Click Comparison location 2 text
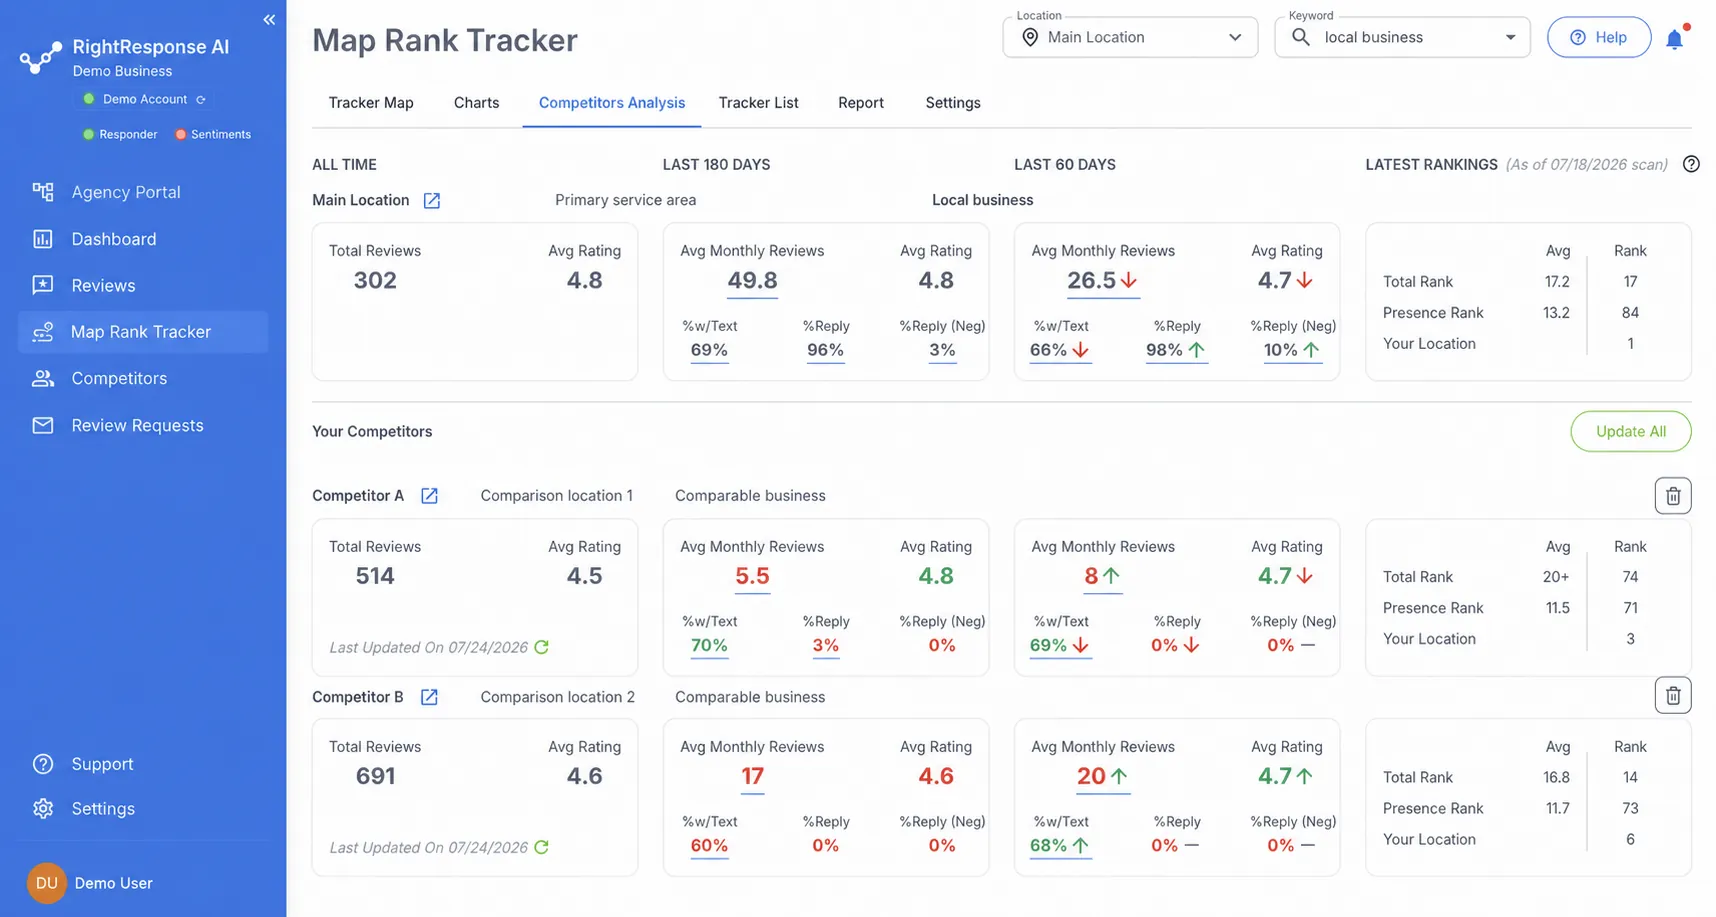 tap(557, 697)
